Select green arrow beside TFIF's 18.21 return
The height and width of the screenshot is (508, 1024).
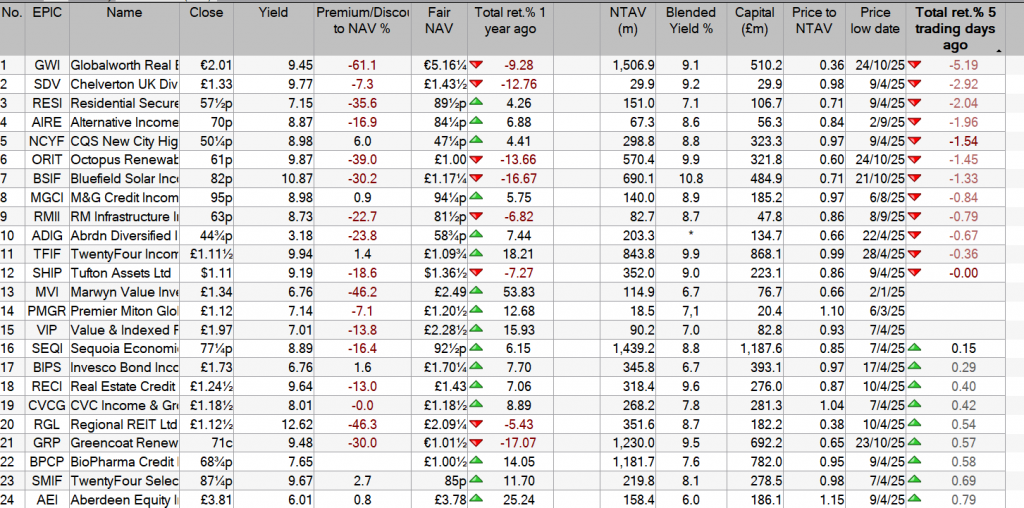(x=478, y=253)
